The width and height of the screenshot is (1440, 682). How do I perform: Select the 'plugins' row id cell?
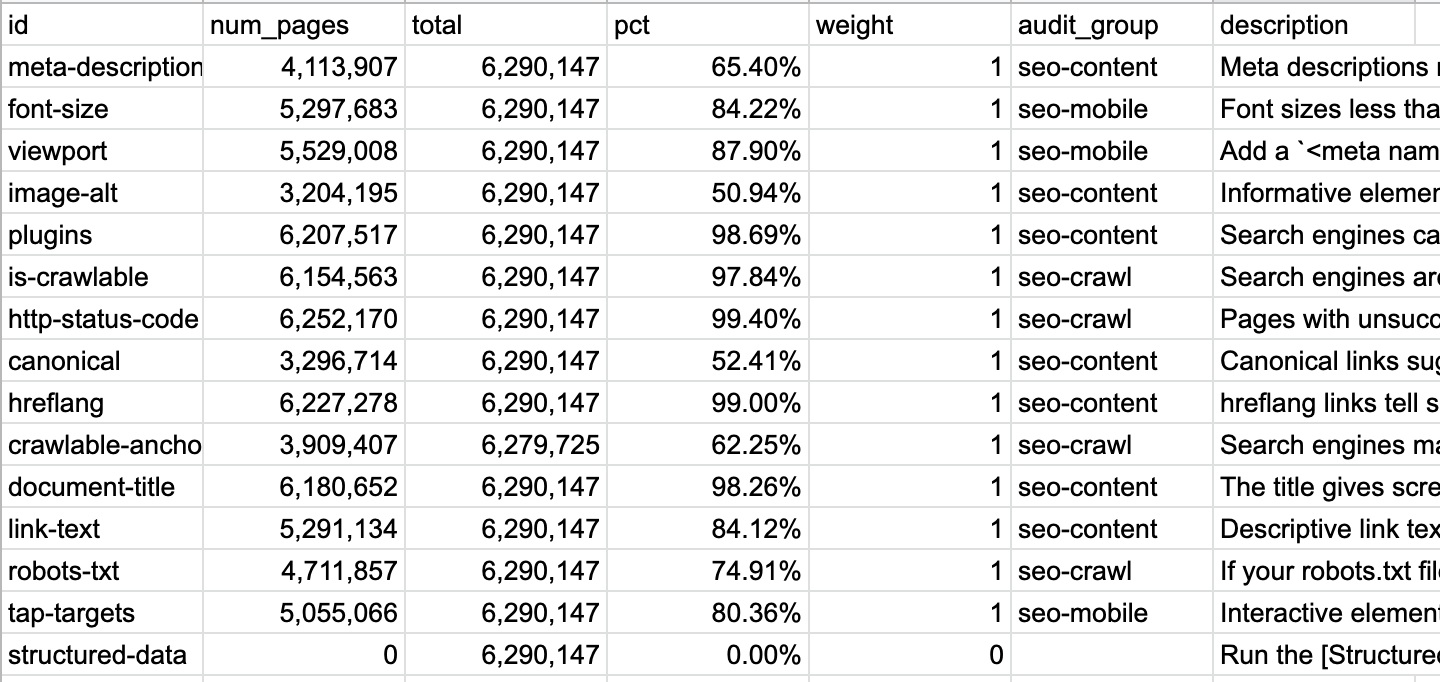102,235
